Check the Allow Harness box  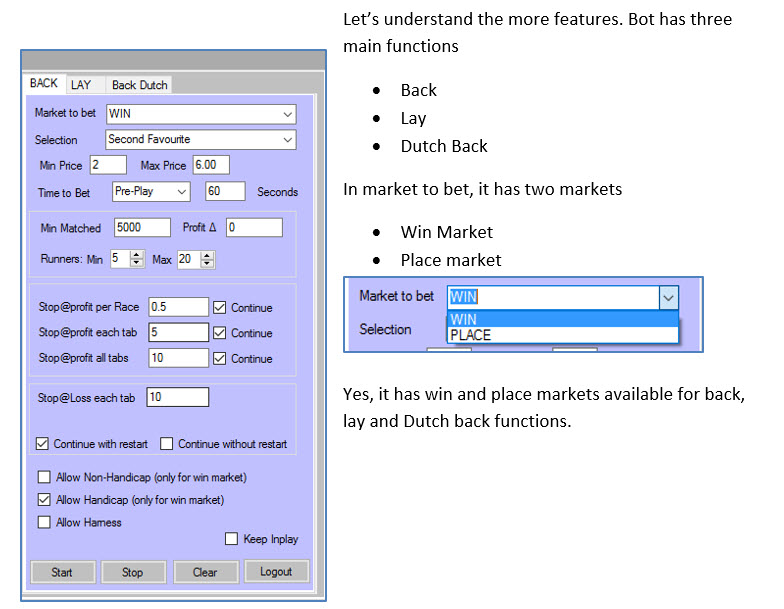pos(44,522)
